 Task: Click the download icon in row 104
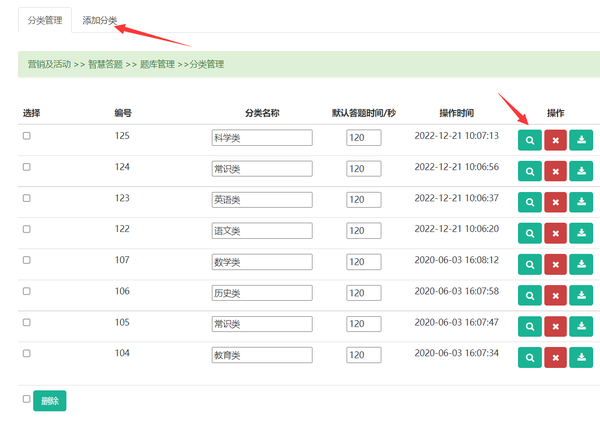tap(581, 358)
